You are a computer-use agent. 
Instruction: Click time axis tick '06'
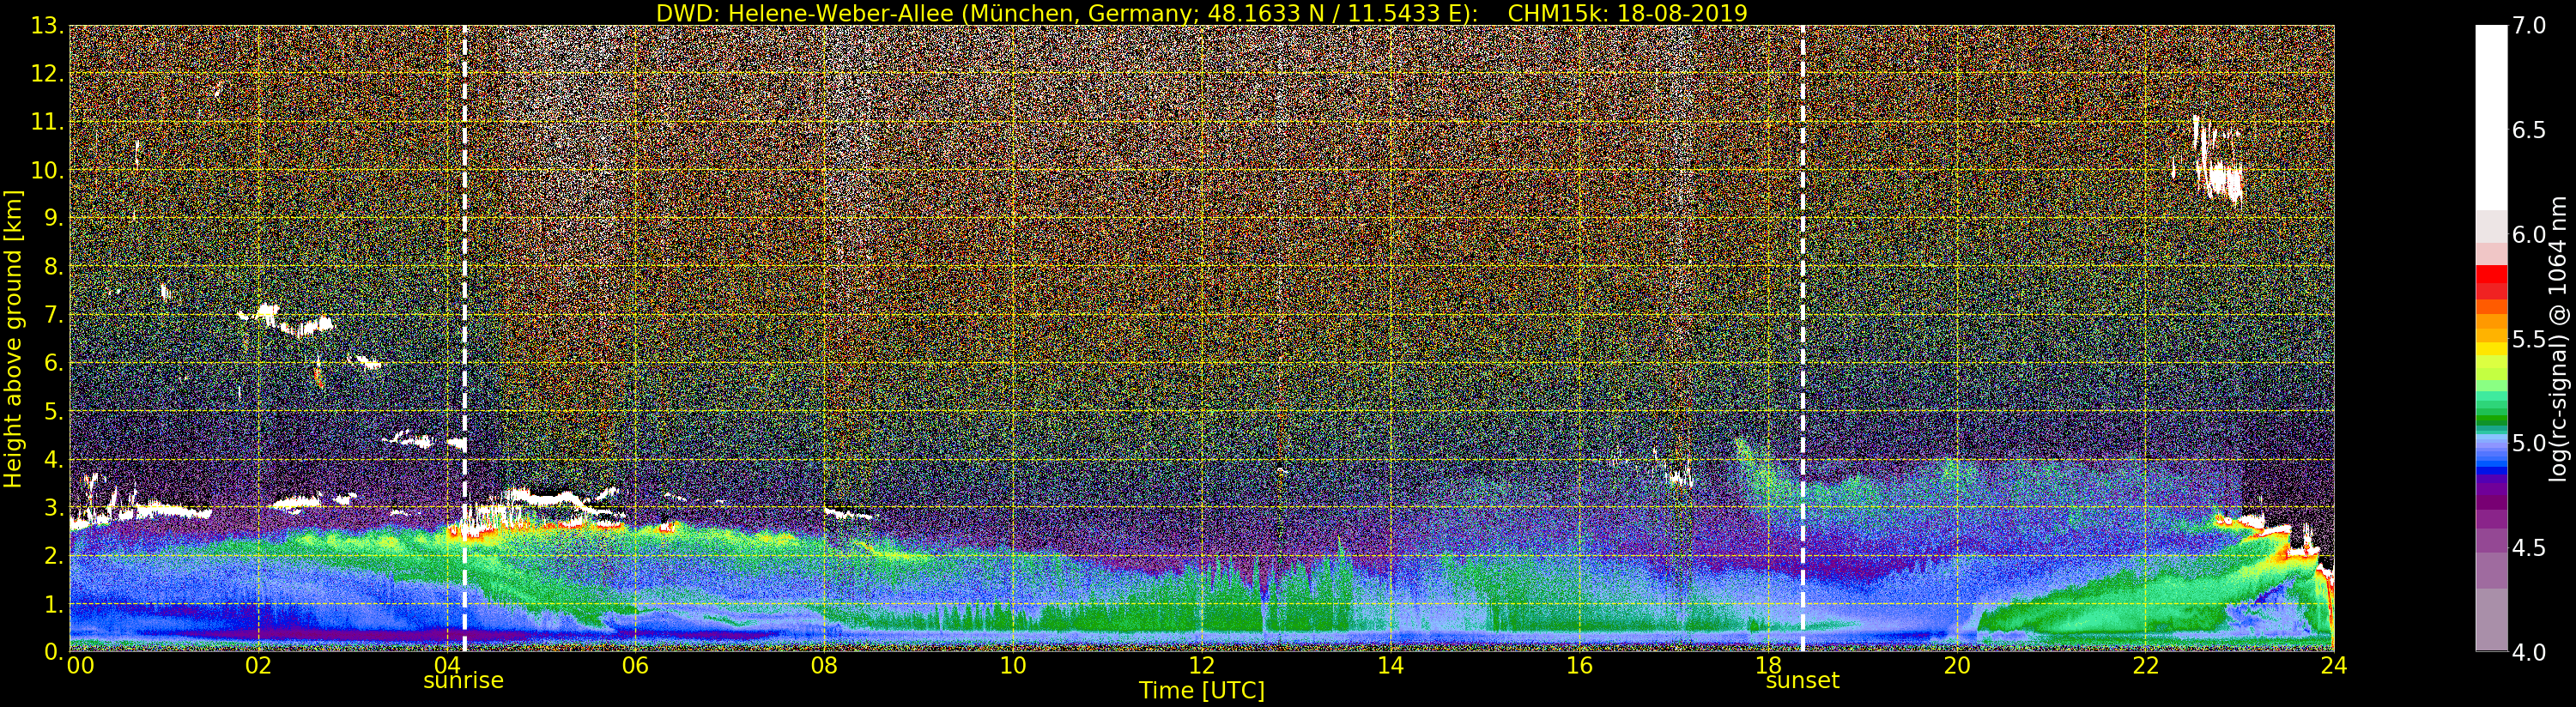[x=635, y=666]
